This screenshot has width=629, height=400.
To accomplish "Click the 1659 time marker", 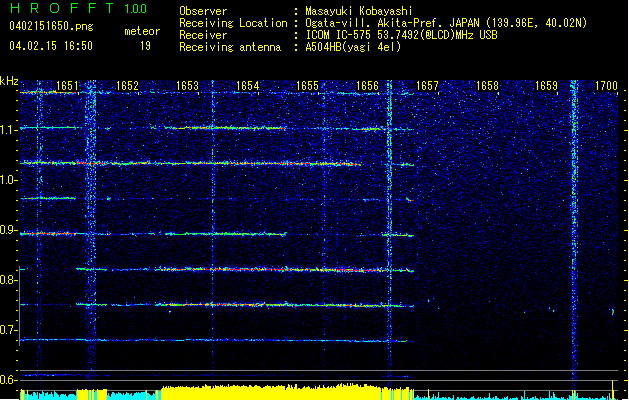I will tap(547, 86).
